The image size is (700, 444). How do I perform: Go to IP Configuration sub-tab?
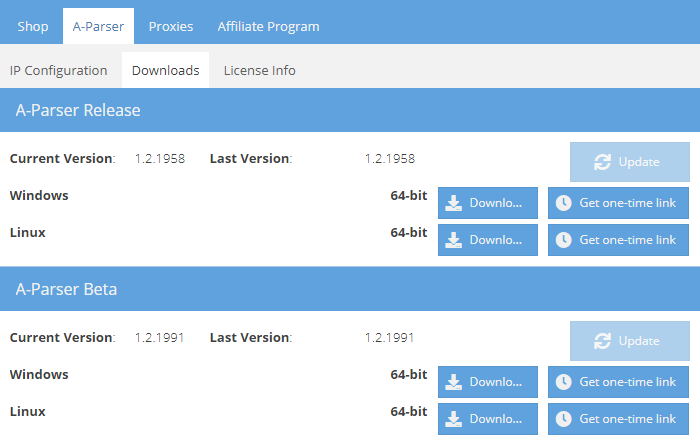[x=58, y=71]
